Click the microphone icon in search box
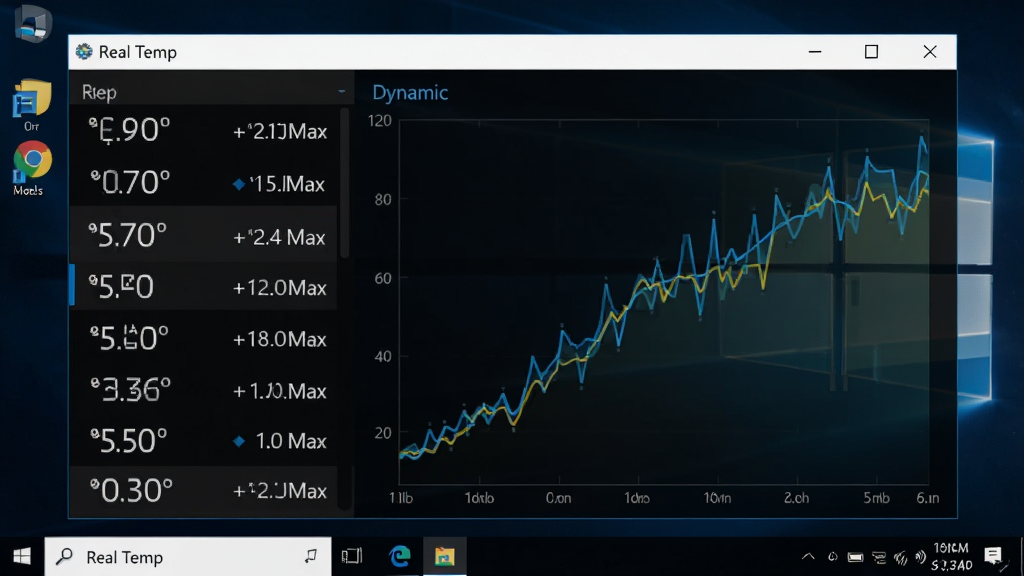The height and width of the screenshot is (576, 1024). pos(311,556)
